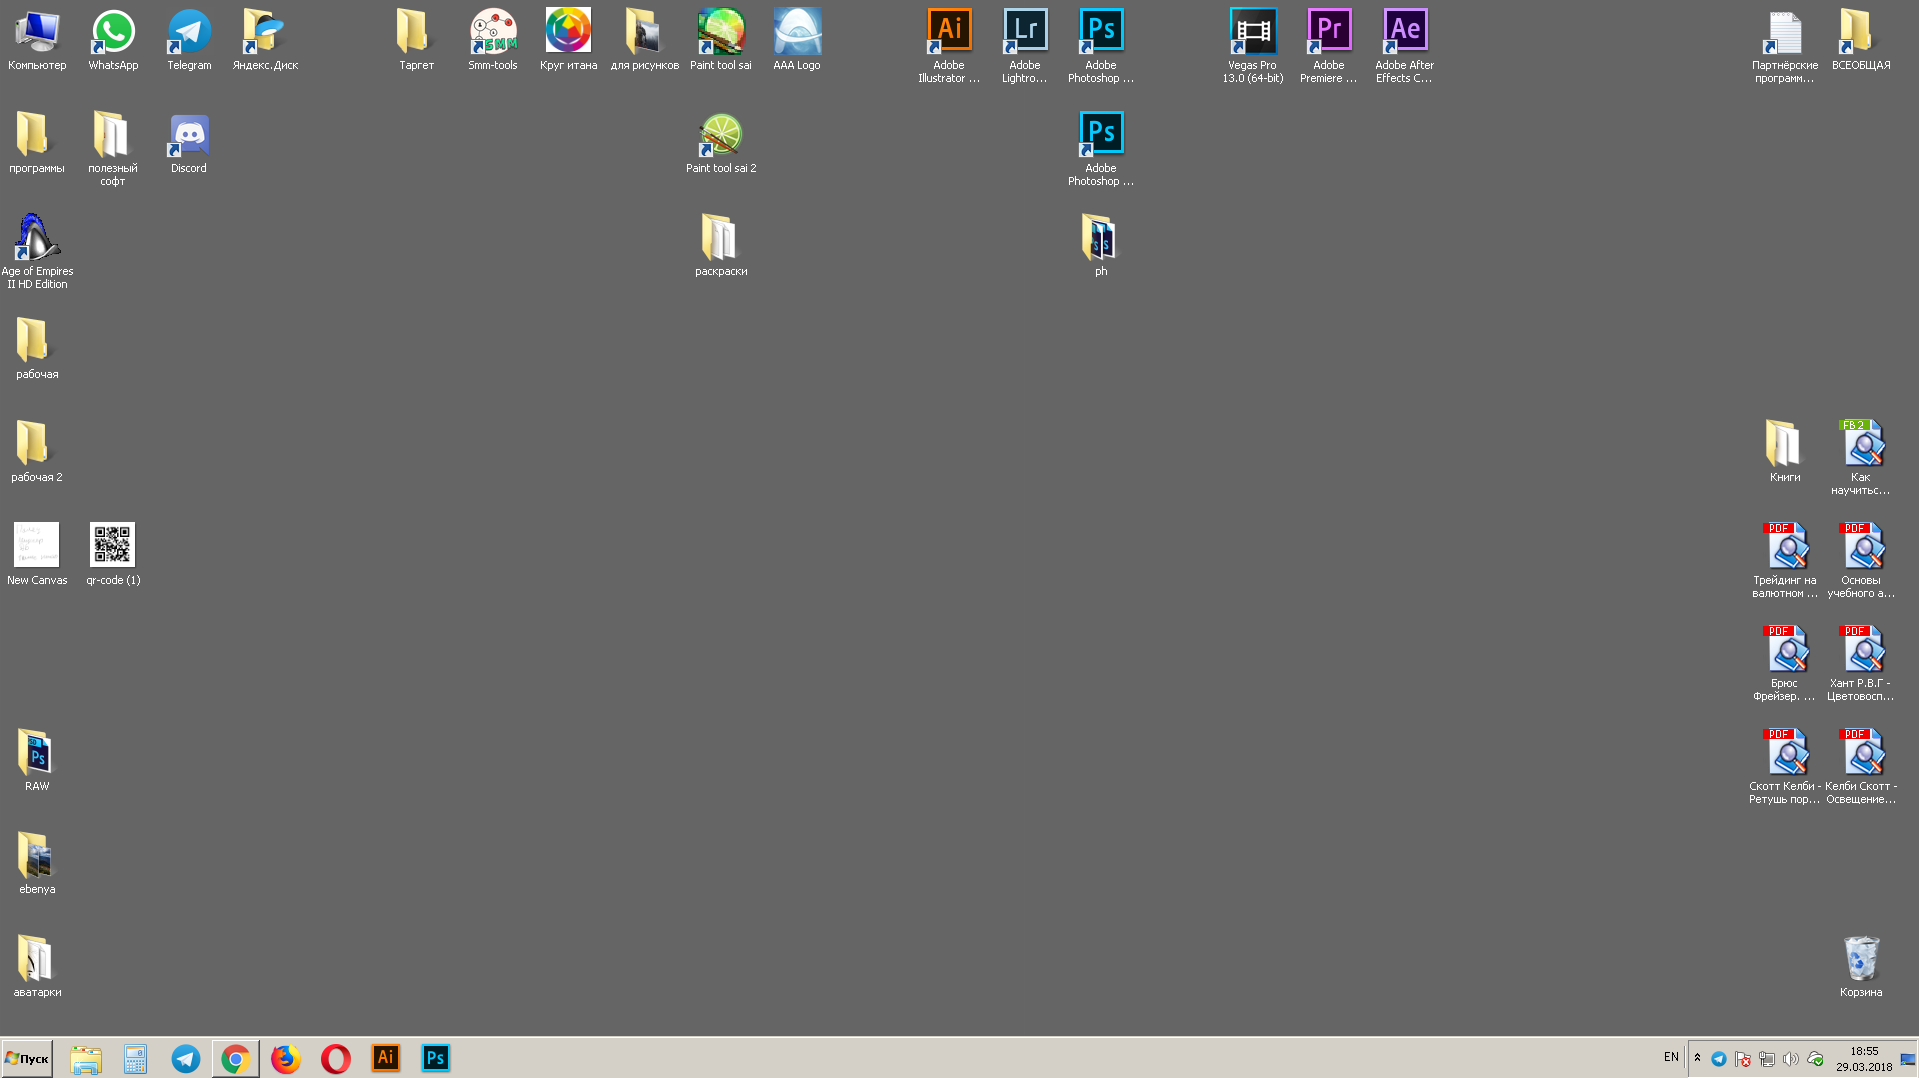Open the Telegram desktop shortcut
Image resolution: width=1919 pixels, height=1078 pixels.
pos(189,40)
